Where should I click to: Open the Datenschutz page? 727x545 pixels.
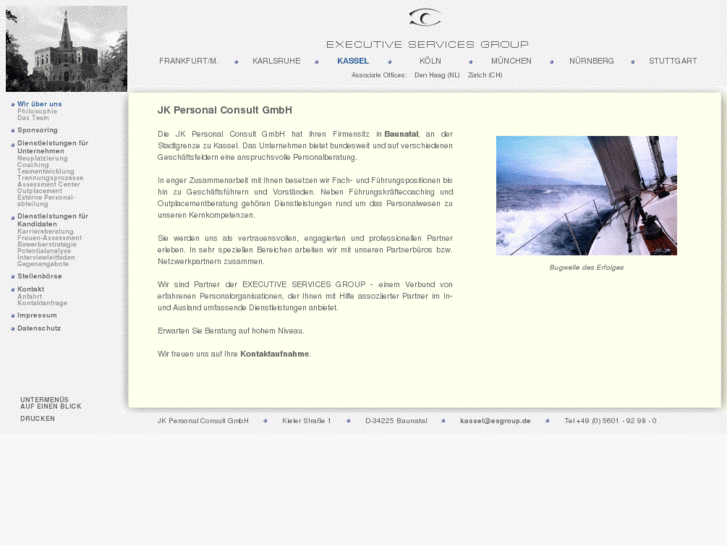39,328
